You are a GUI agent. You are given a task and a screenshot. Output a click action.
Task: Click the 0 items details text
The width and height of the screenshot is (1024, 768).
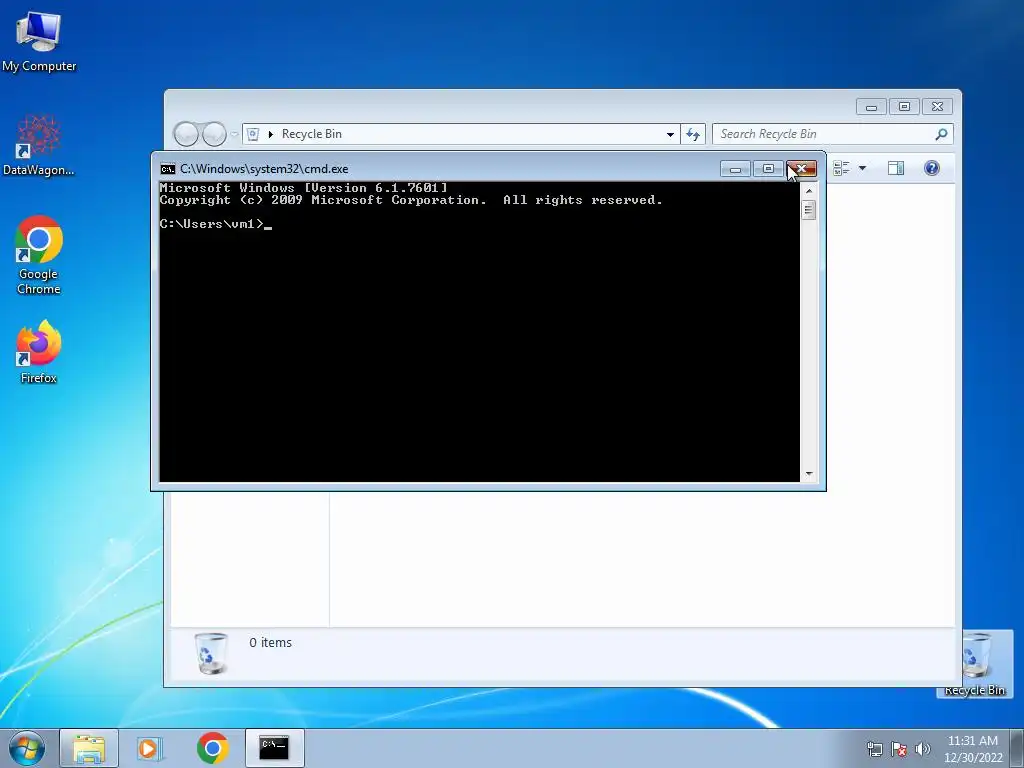click(x=270, y=643)
